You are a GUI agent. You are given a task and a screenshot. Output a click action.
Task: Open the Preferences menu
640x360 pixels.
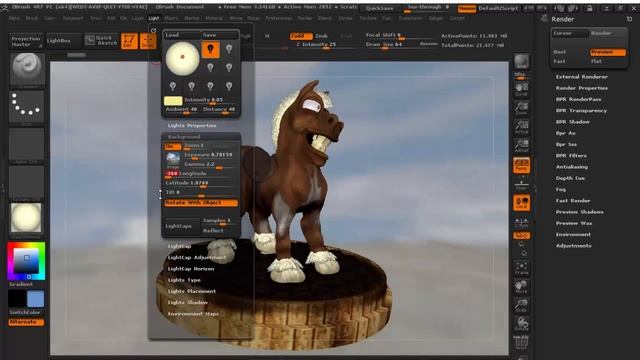pyautogui.click(x=280, y=18)
